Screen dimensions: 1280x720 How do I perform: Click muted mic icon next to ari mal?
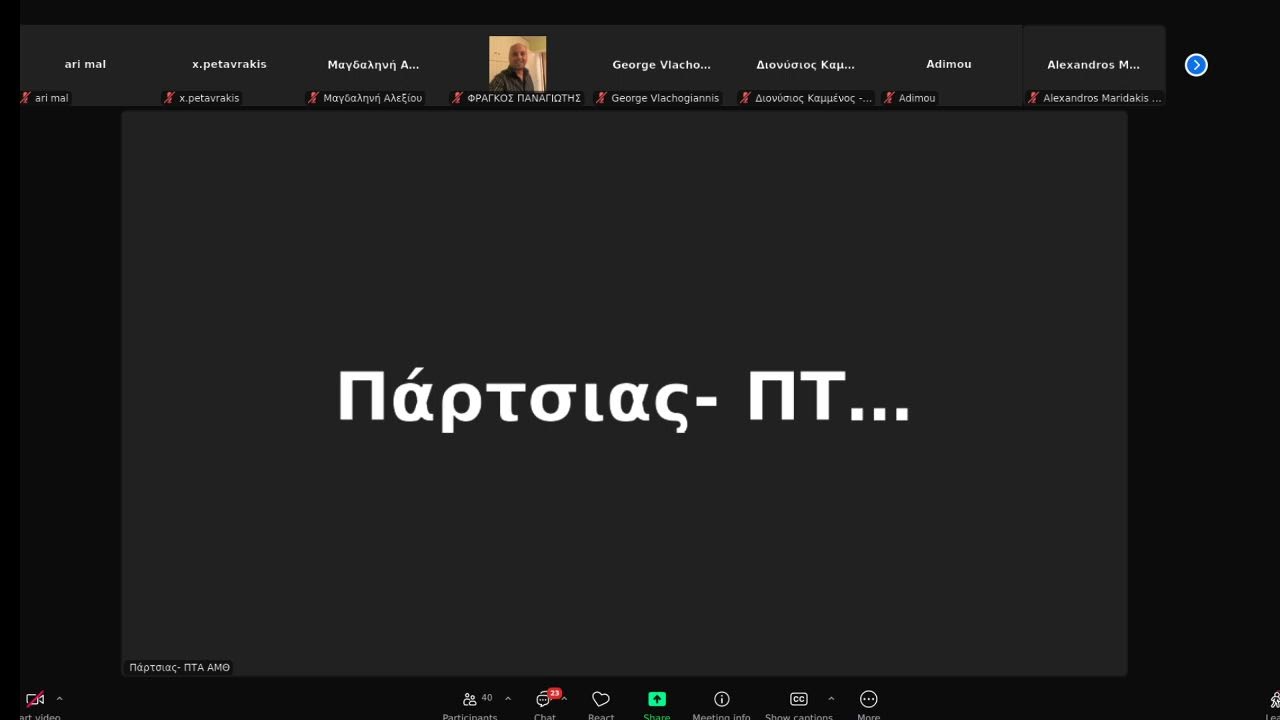(x=26, y=98)
